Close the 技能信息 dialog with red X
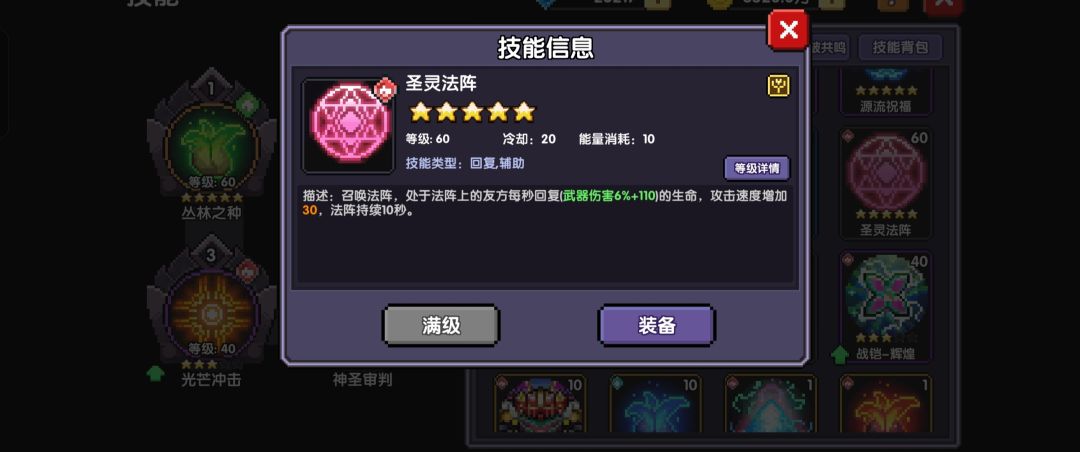The image size is (1080, 452). [788, 30]
